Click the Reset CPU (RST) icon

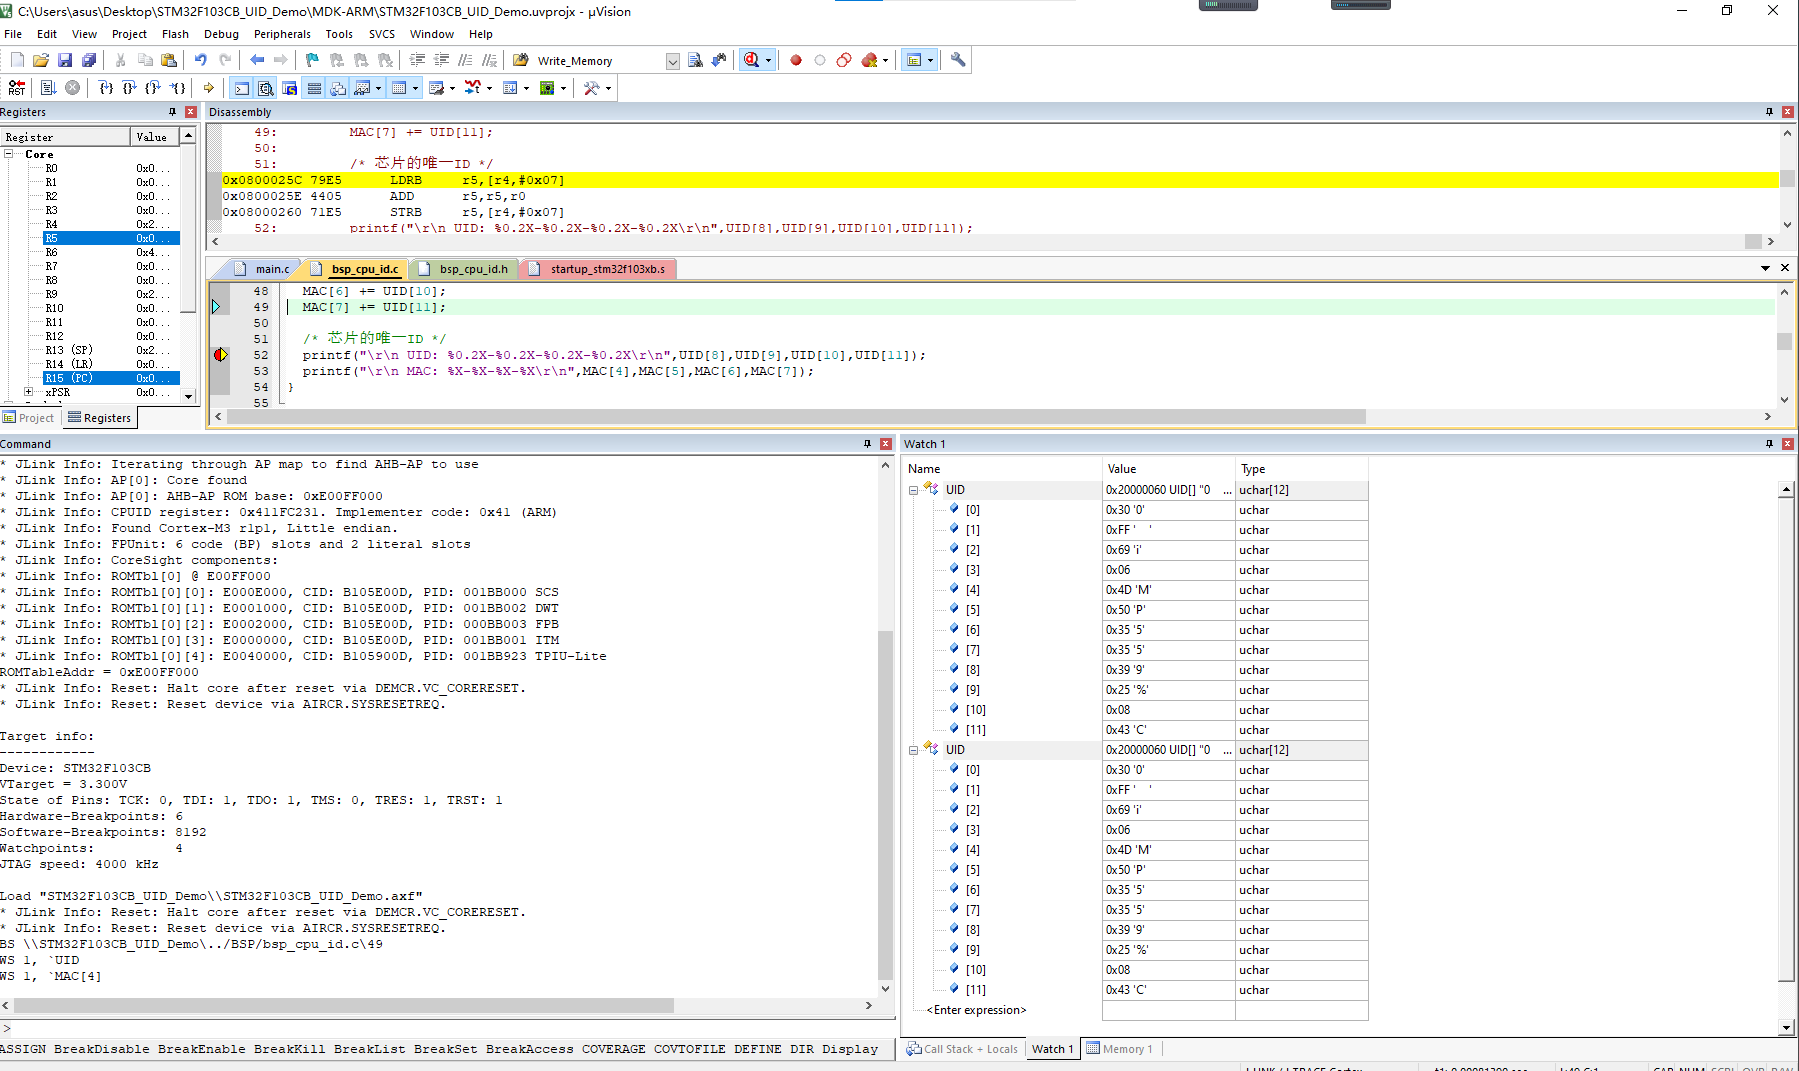pyautogui.click(x=15, y=88)
